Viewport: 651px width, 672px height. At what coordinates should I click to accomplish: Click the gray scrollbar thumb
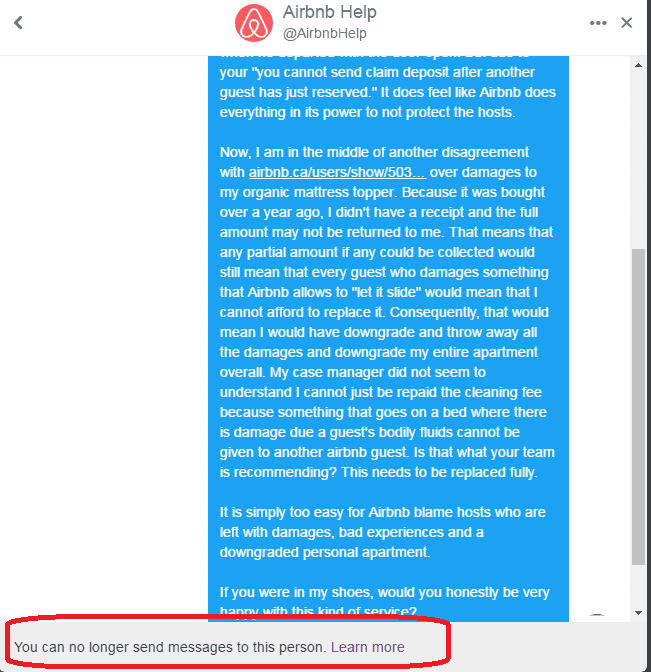pos(638,406)
